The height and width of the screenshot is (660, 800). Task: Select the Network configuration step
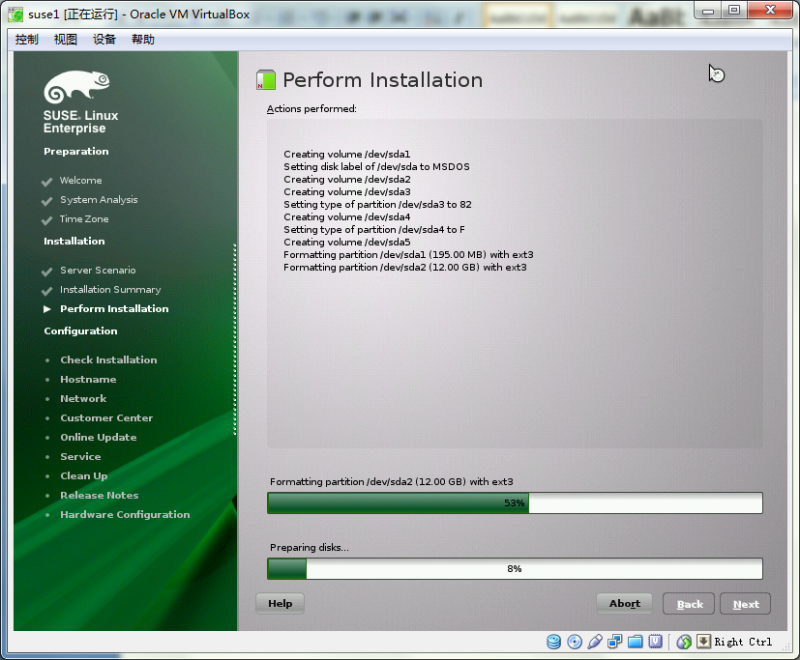click(83, 398)
